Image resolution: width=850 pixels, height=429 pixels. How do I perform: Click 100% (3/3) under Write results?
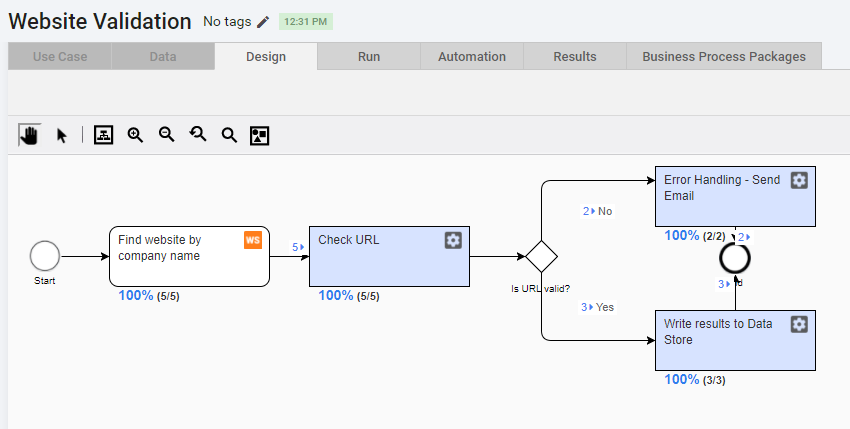click(694, 380)
